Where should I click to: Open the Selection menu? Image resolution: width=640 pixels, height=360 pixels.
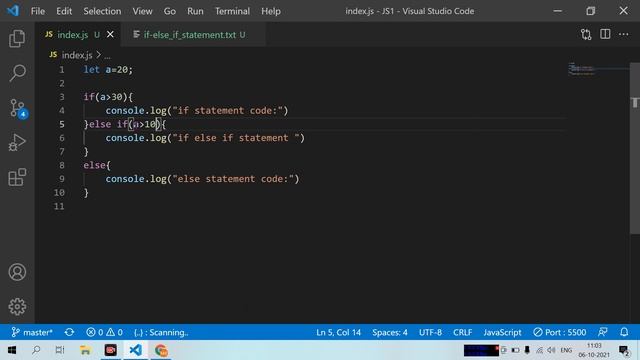102,11
